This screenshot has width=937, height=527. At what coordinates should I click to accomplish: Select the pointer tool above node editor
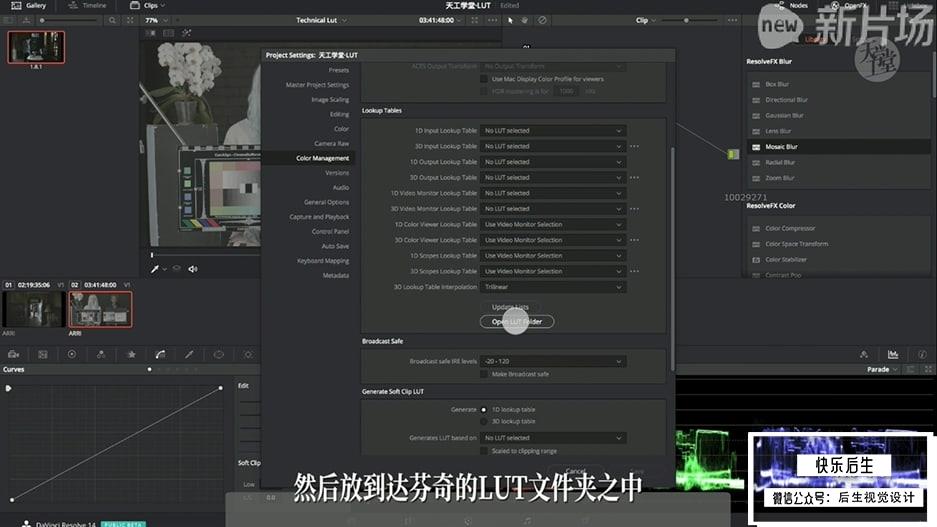[510, 20]
